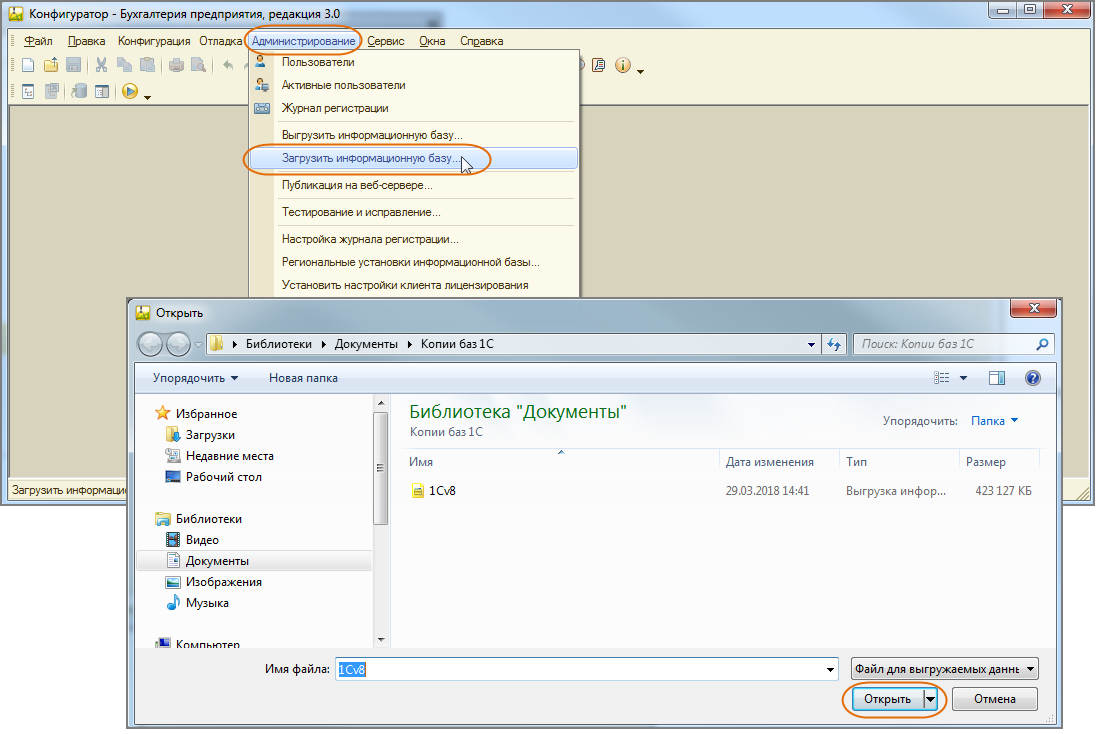Open the Файл menu

pos(38,41)
